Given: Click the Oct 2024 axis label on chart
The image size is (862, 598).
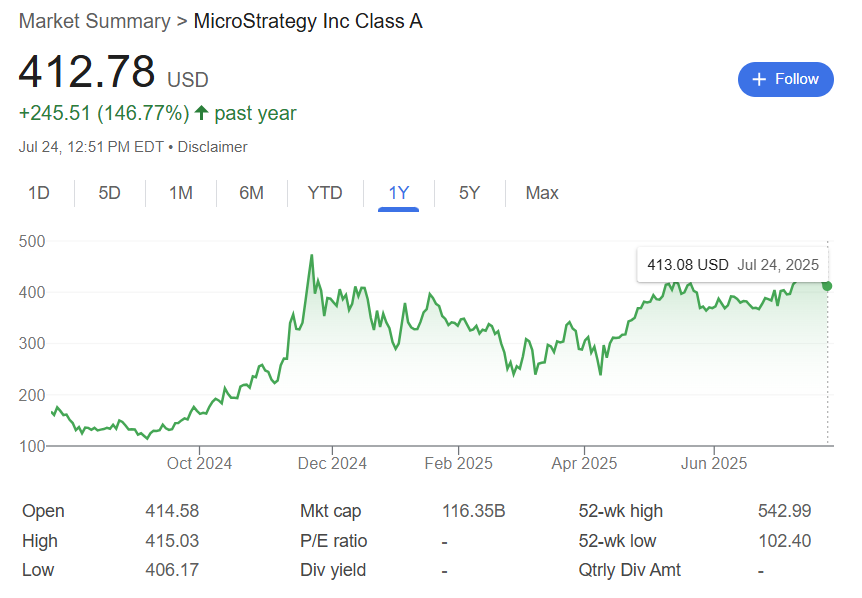Looking at the screenshot, I should (x=198, y=463).
